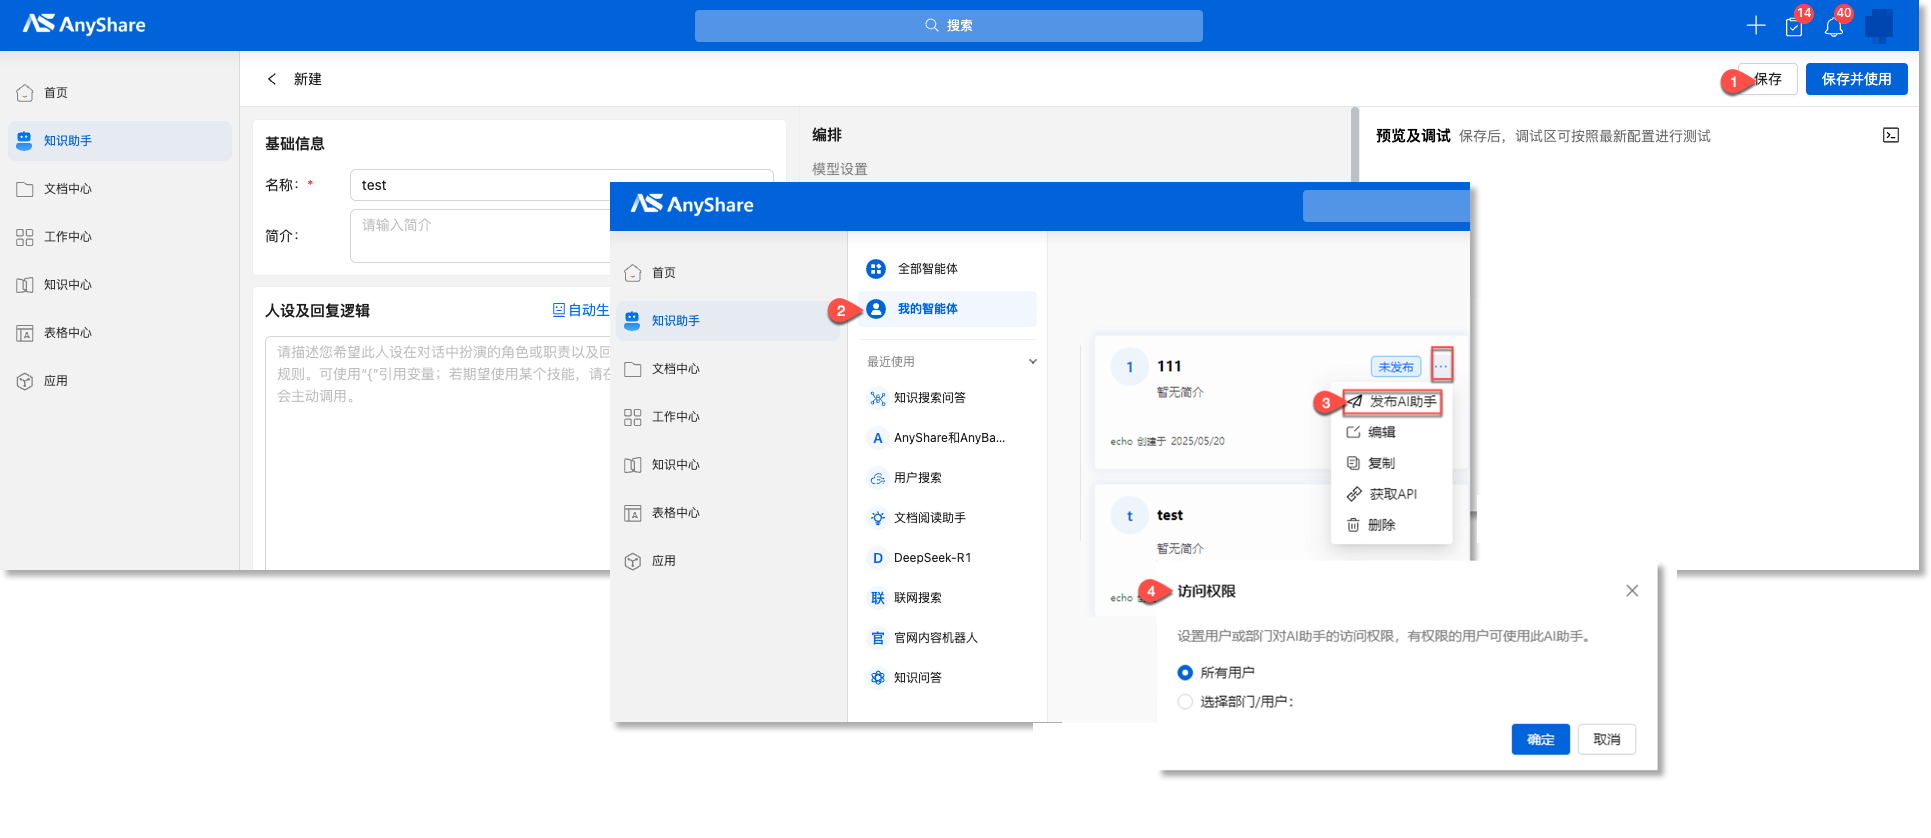Viewport: 1931px width, 838px height.
Task: Open 应用 in the back window sidebar
Action: (120, 381)
